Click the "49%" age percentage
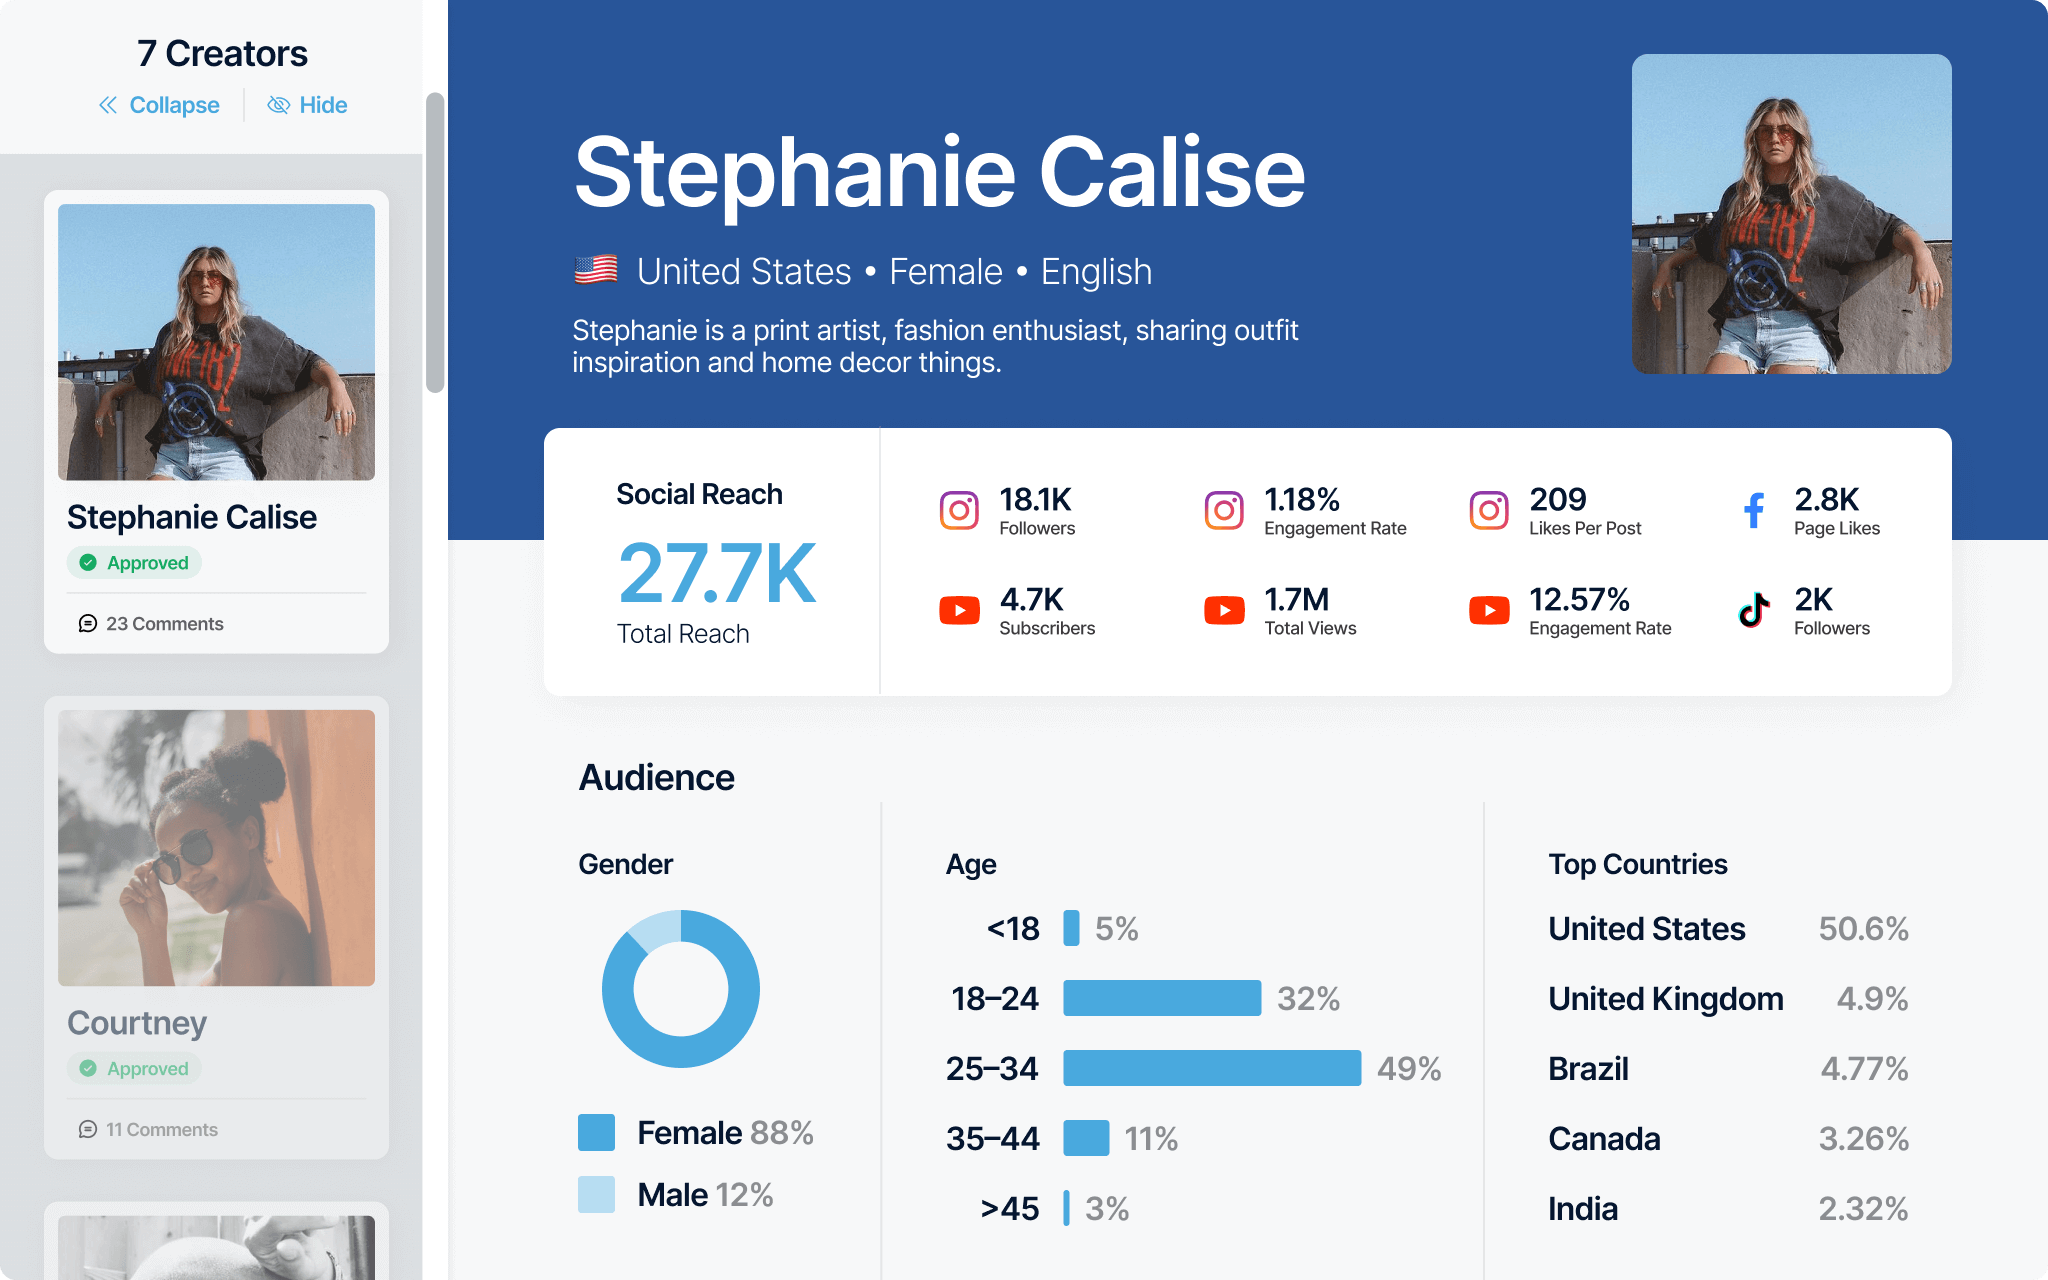Image resolution: width=2048 pixels, height=1280 pixels. pyautogui.click(x=1409, y=1069)
